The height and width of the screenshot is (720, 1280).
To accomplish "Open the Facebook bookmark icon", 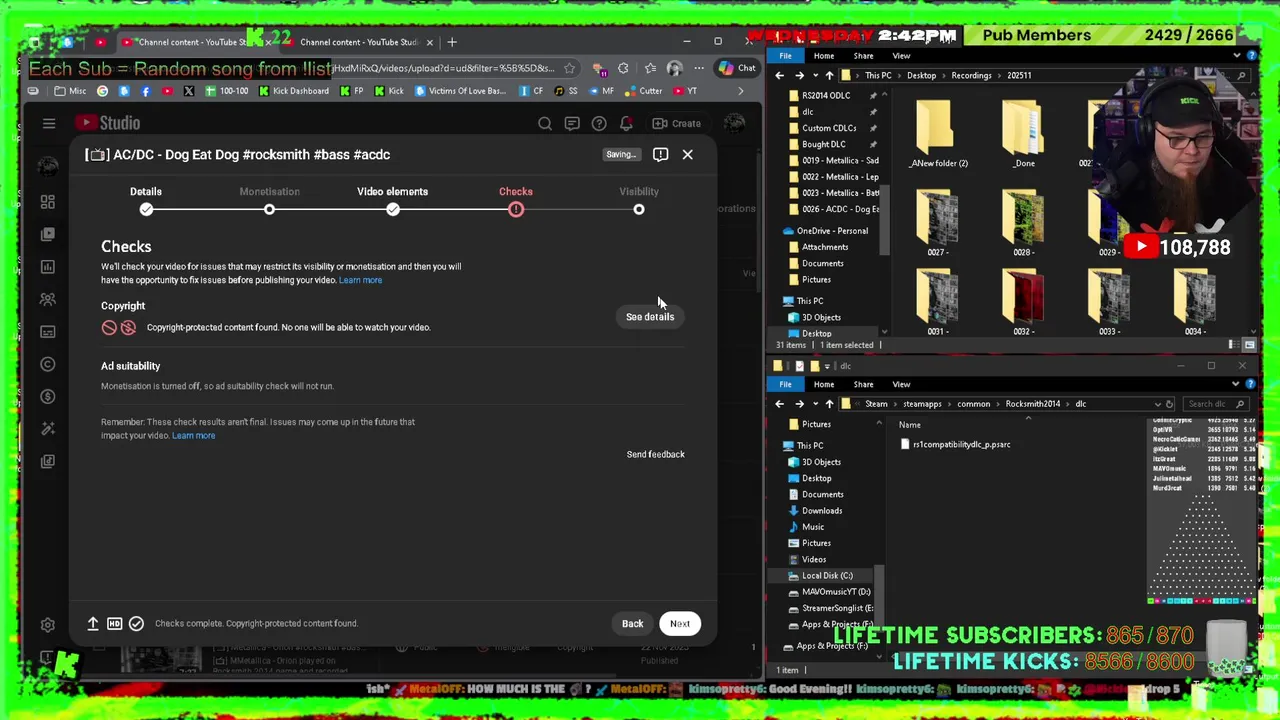I will (146, 91).
